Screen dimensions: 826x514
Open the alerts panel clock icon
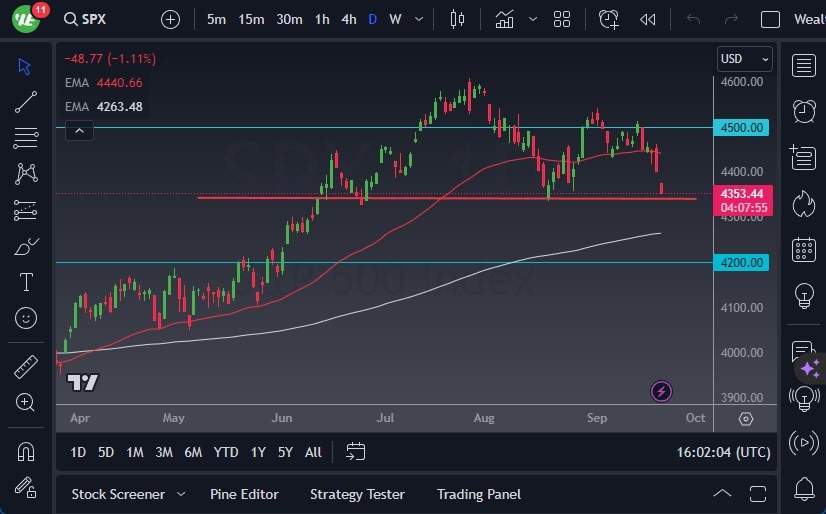tap(803, 110)
